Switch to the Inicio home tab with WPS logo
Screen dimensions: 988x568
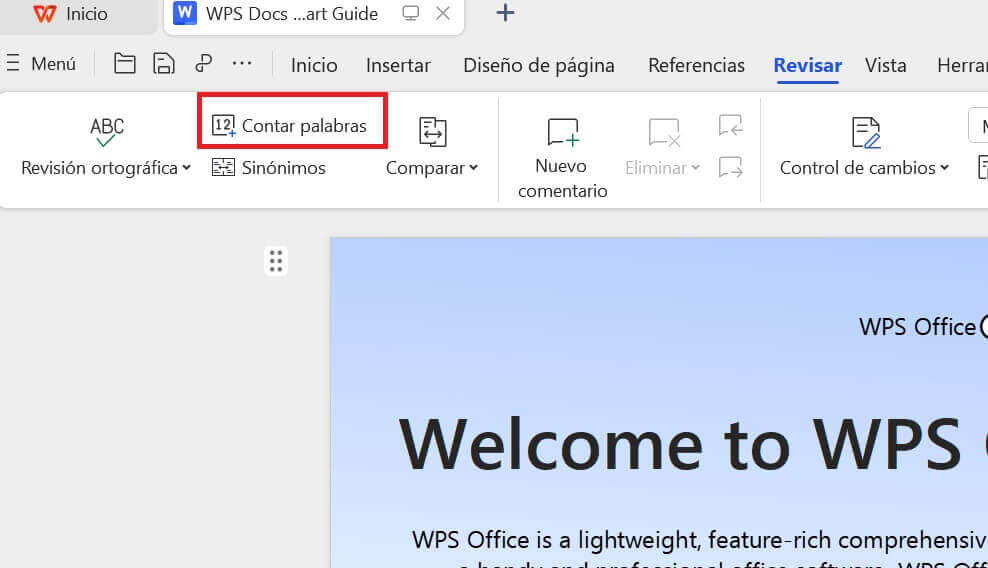point(71,14)
